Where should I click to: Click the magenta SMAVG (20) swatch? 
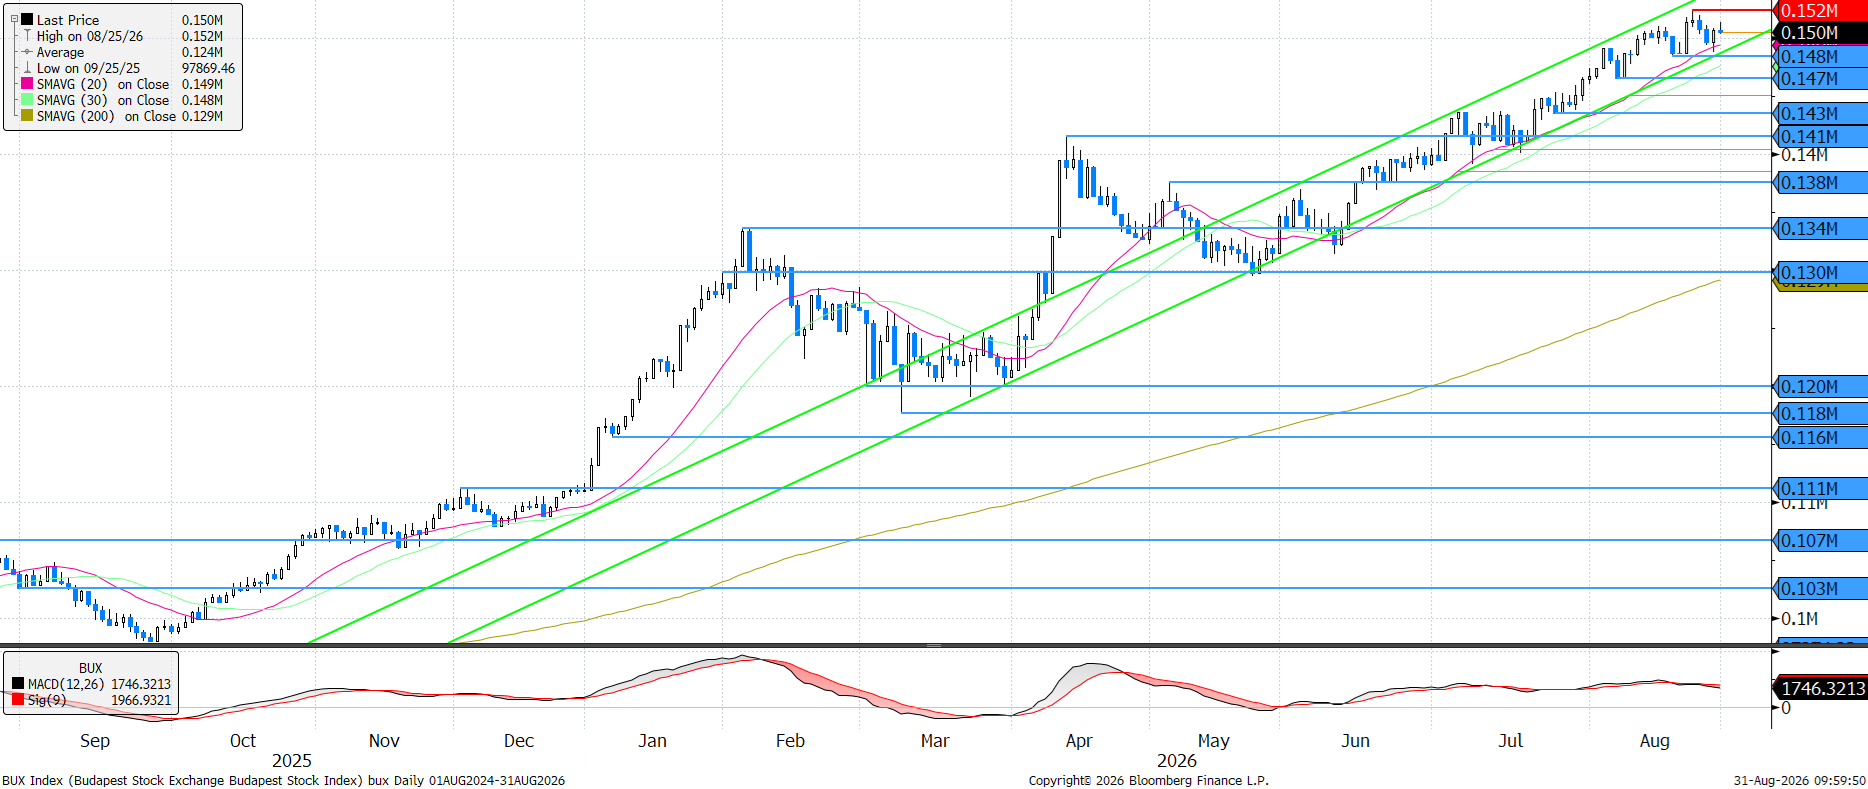tap(27, 84)
